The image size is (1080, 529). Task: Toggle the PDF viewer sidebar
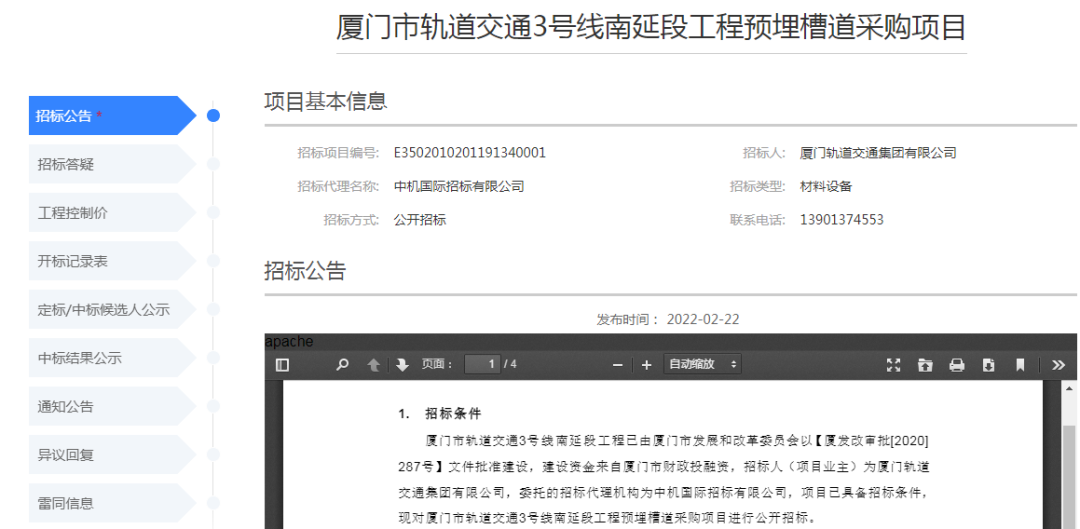[282, 365]
